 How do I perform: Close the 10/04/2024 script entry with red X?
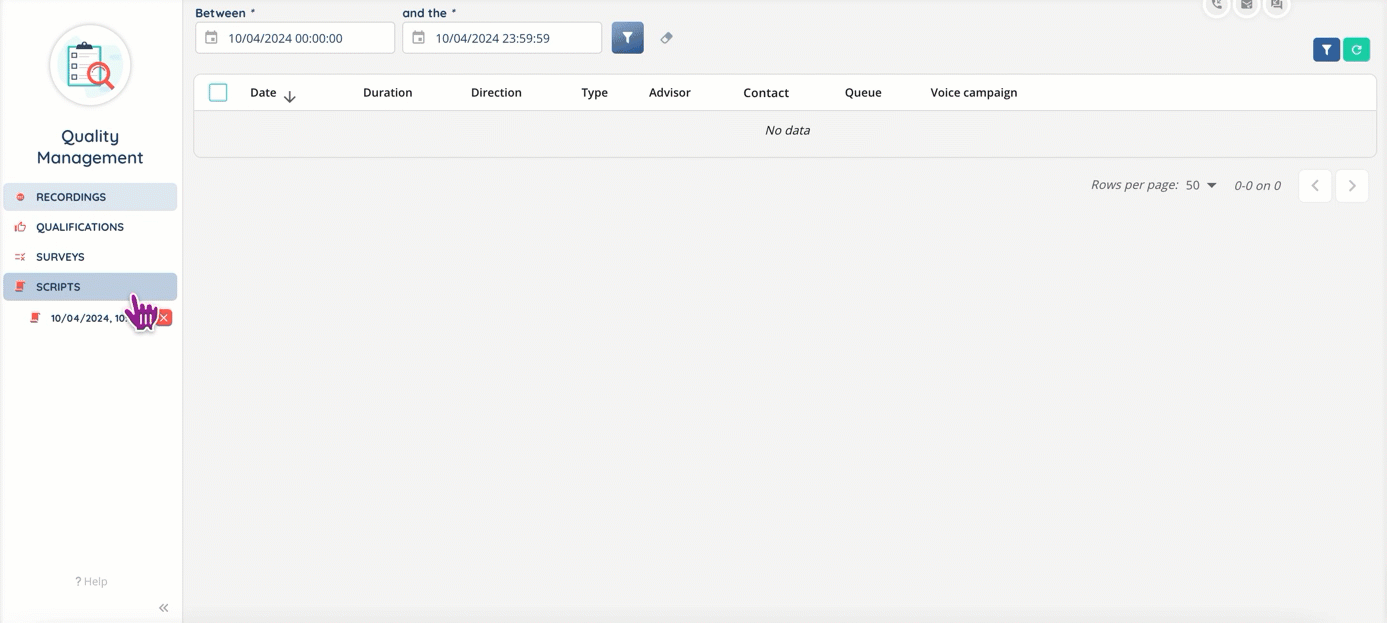pyautogui.click(x=165, y=318)
